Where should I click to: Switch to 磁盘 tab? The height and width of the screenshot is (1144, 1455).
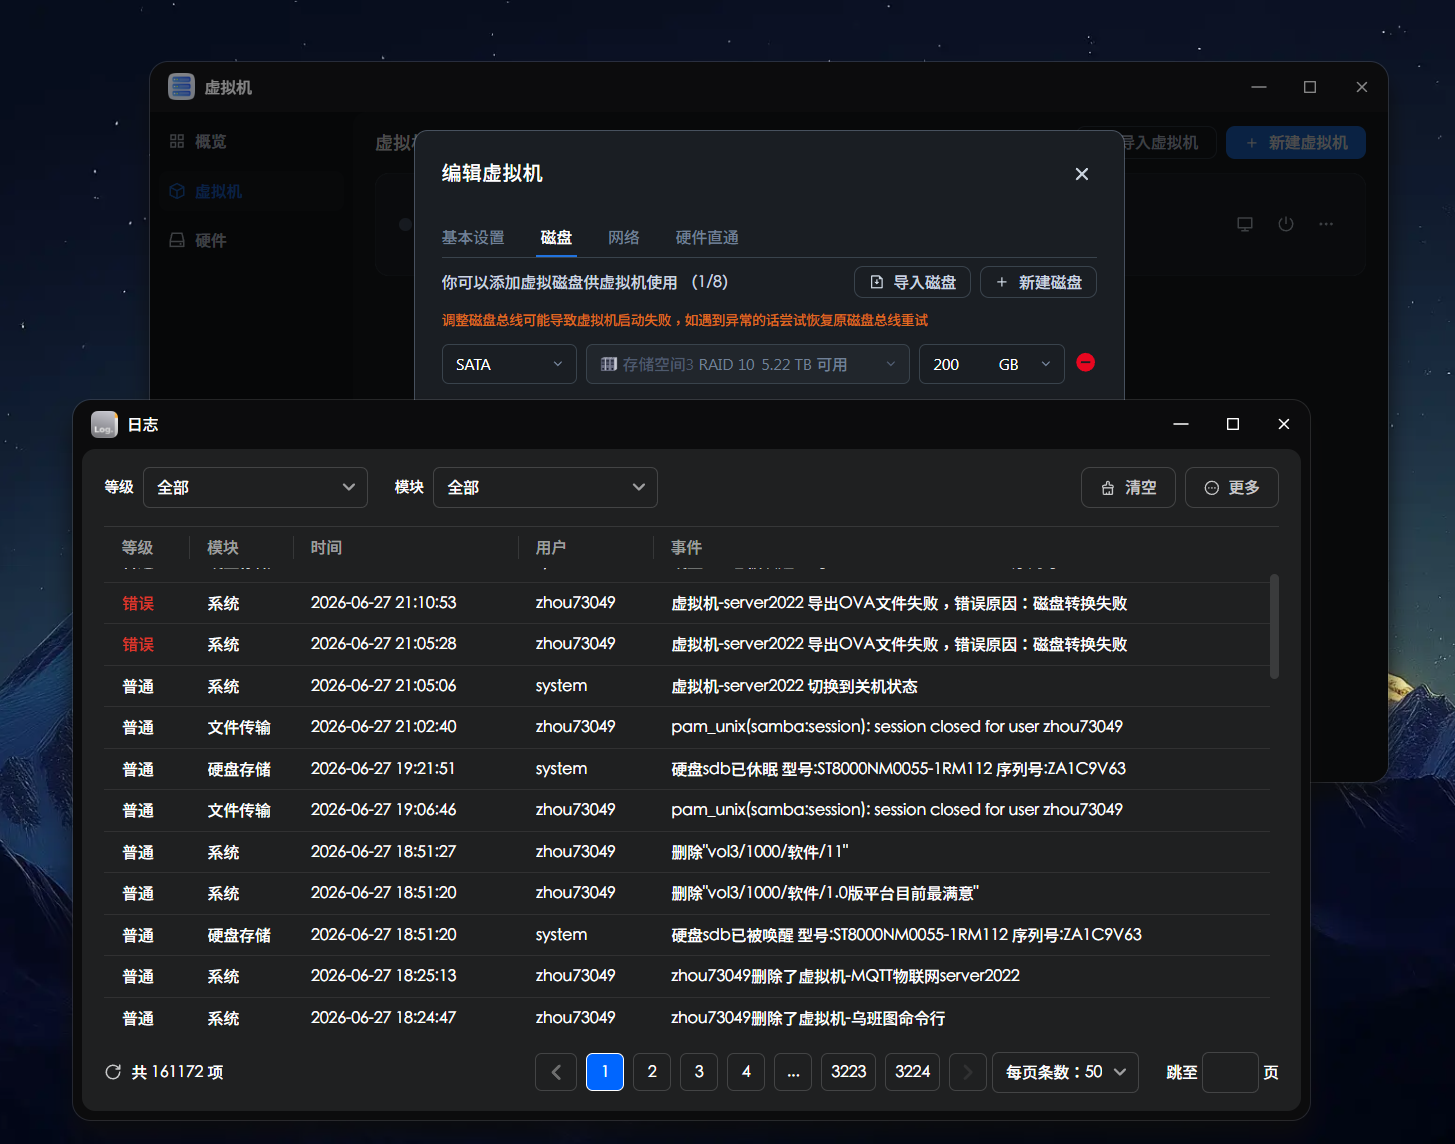556,237
